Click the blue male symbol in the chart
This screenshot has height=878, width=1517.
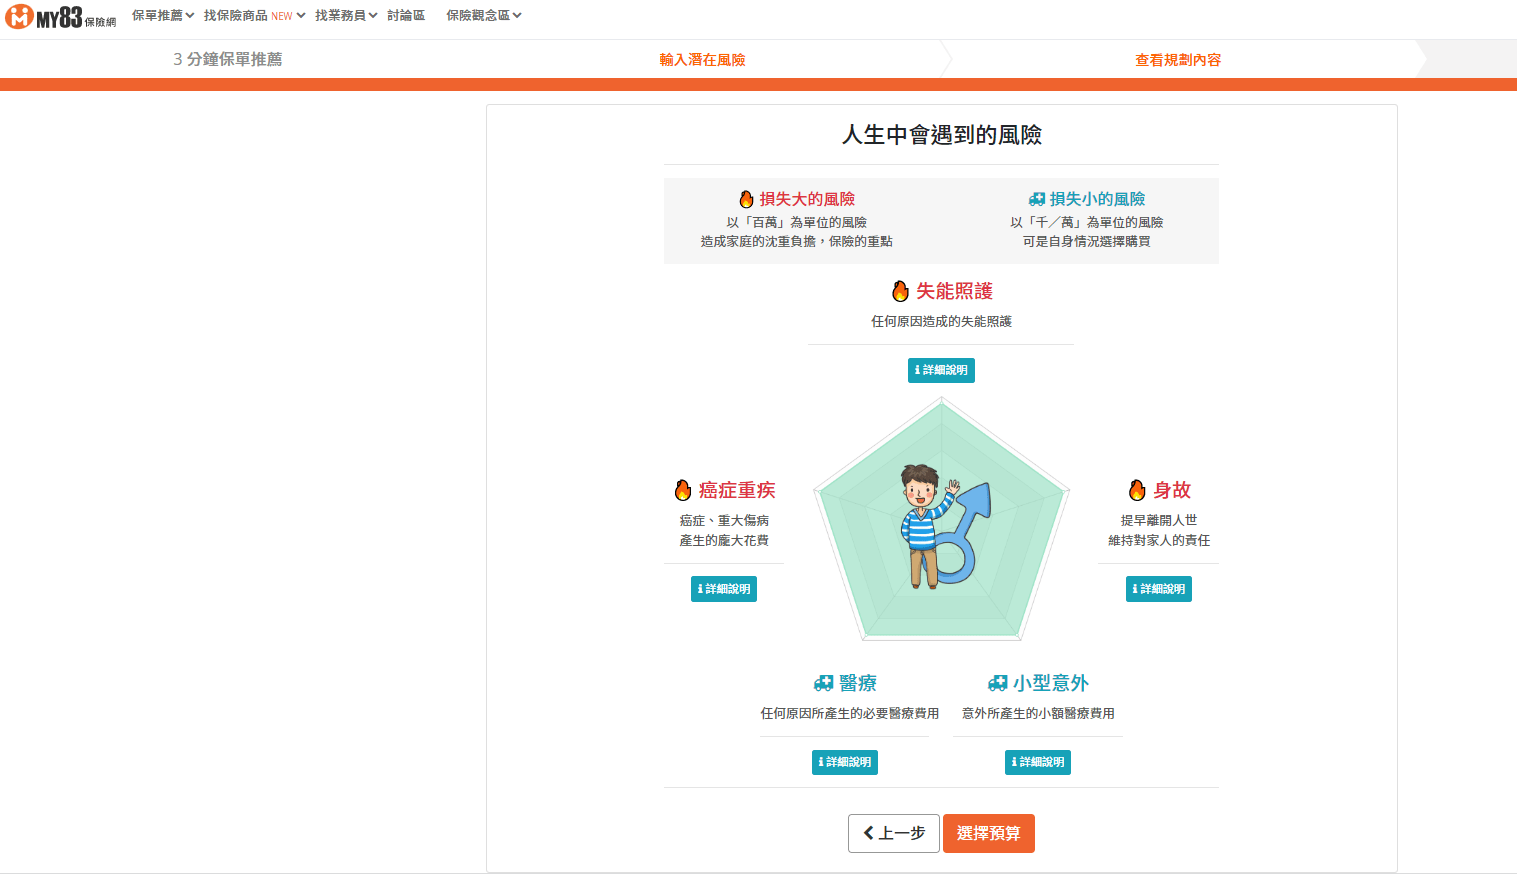[966, 535]
